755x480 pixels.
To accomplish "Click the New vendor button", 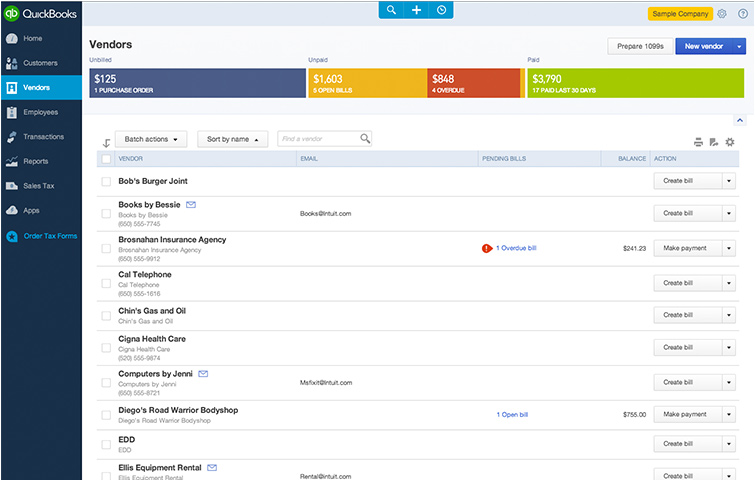I will click(x=704, y=46).
